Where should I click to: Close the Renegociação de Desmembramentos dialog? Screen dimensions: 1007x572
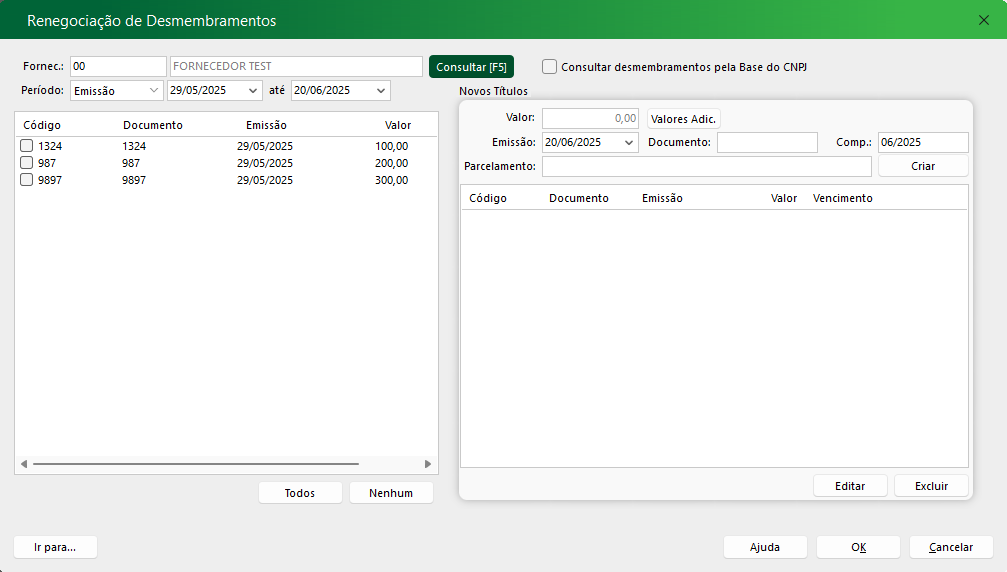pos(982,20)
